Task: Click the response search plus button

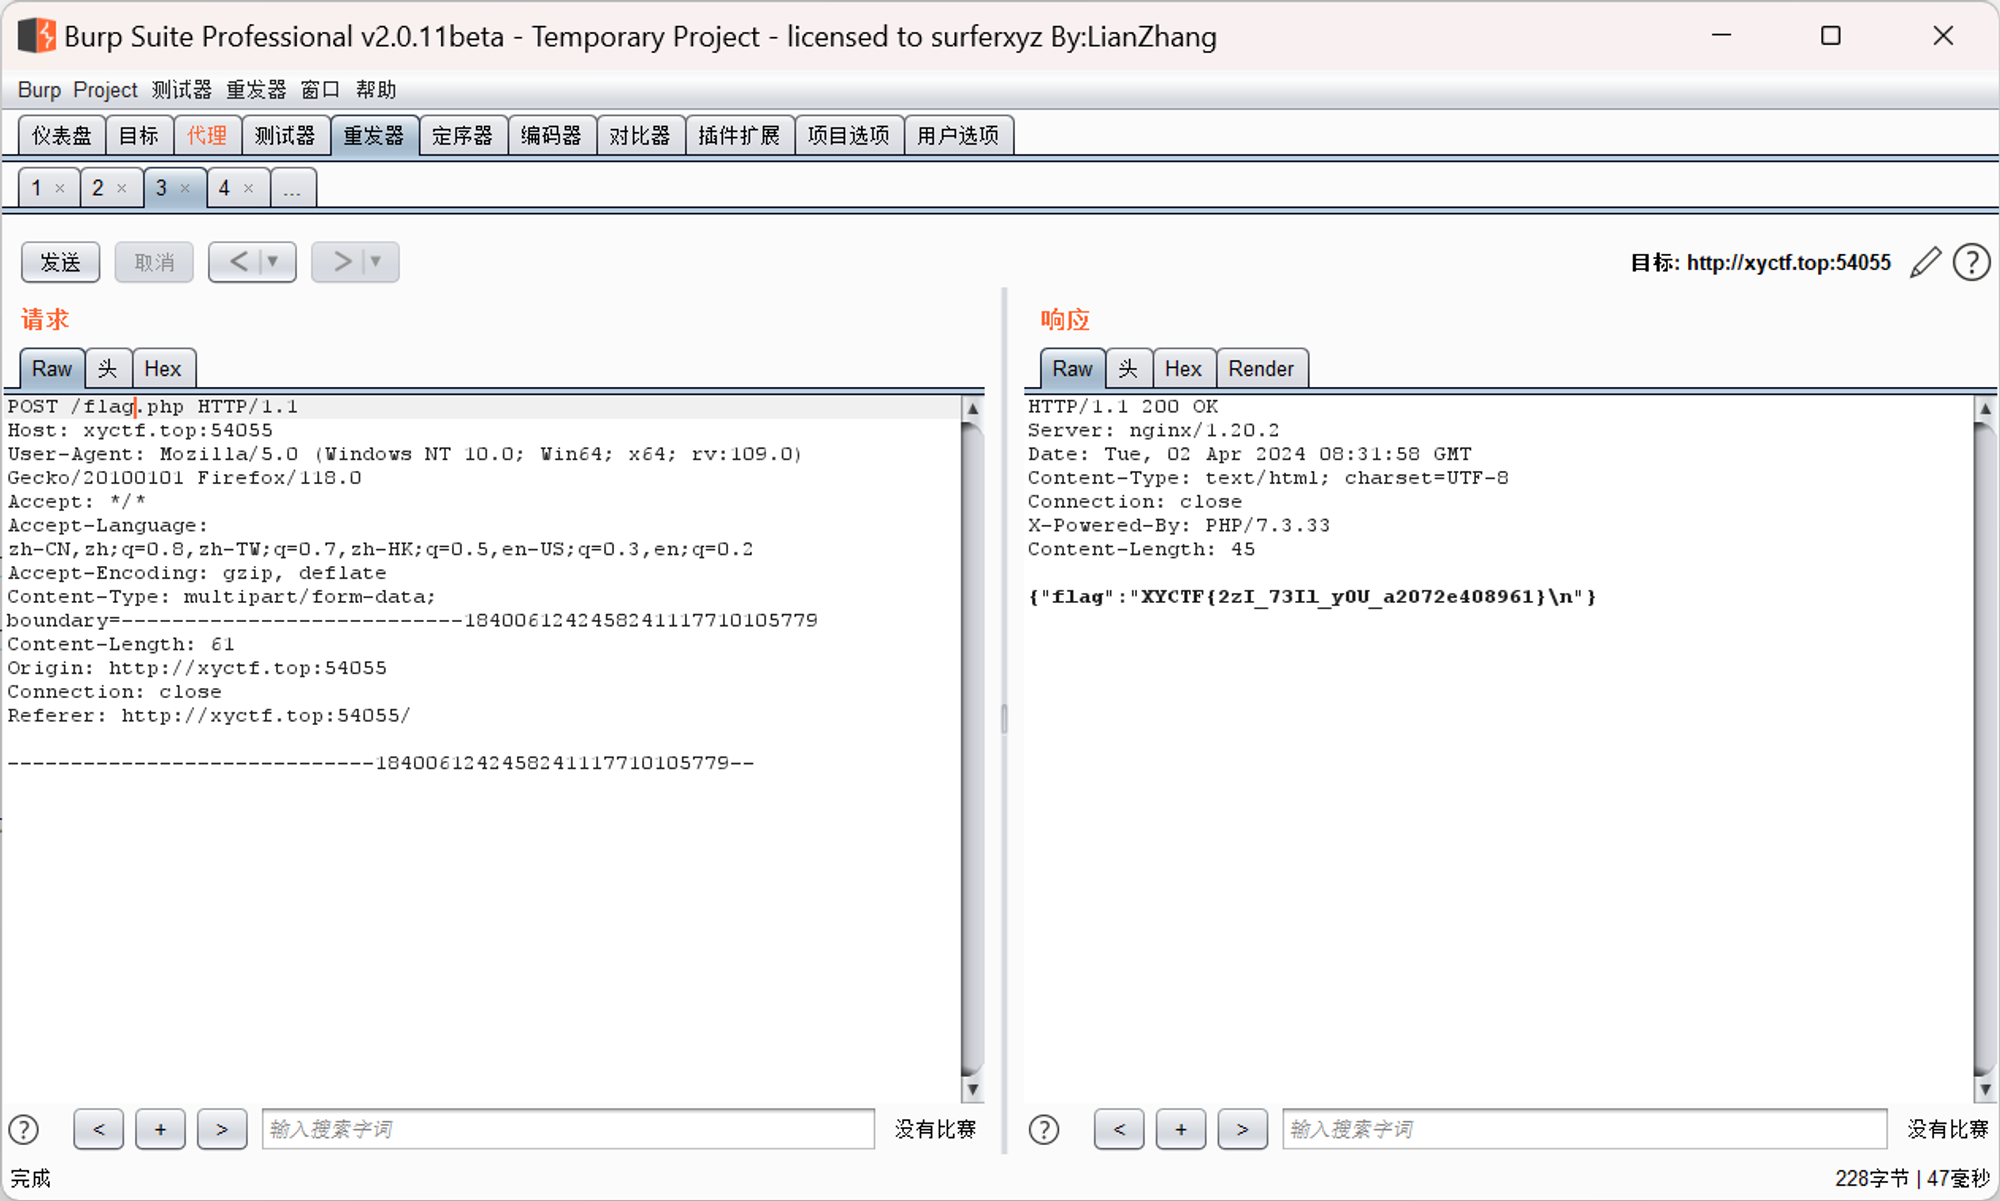Action: [x=1181, y=1129]
